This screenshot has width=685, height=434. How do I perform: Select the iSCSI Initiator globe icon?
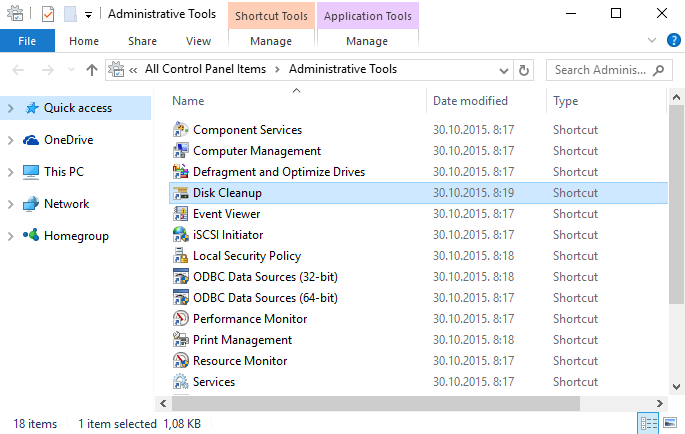point(180,235)
